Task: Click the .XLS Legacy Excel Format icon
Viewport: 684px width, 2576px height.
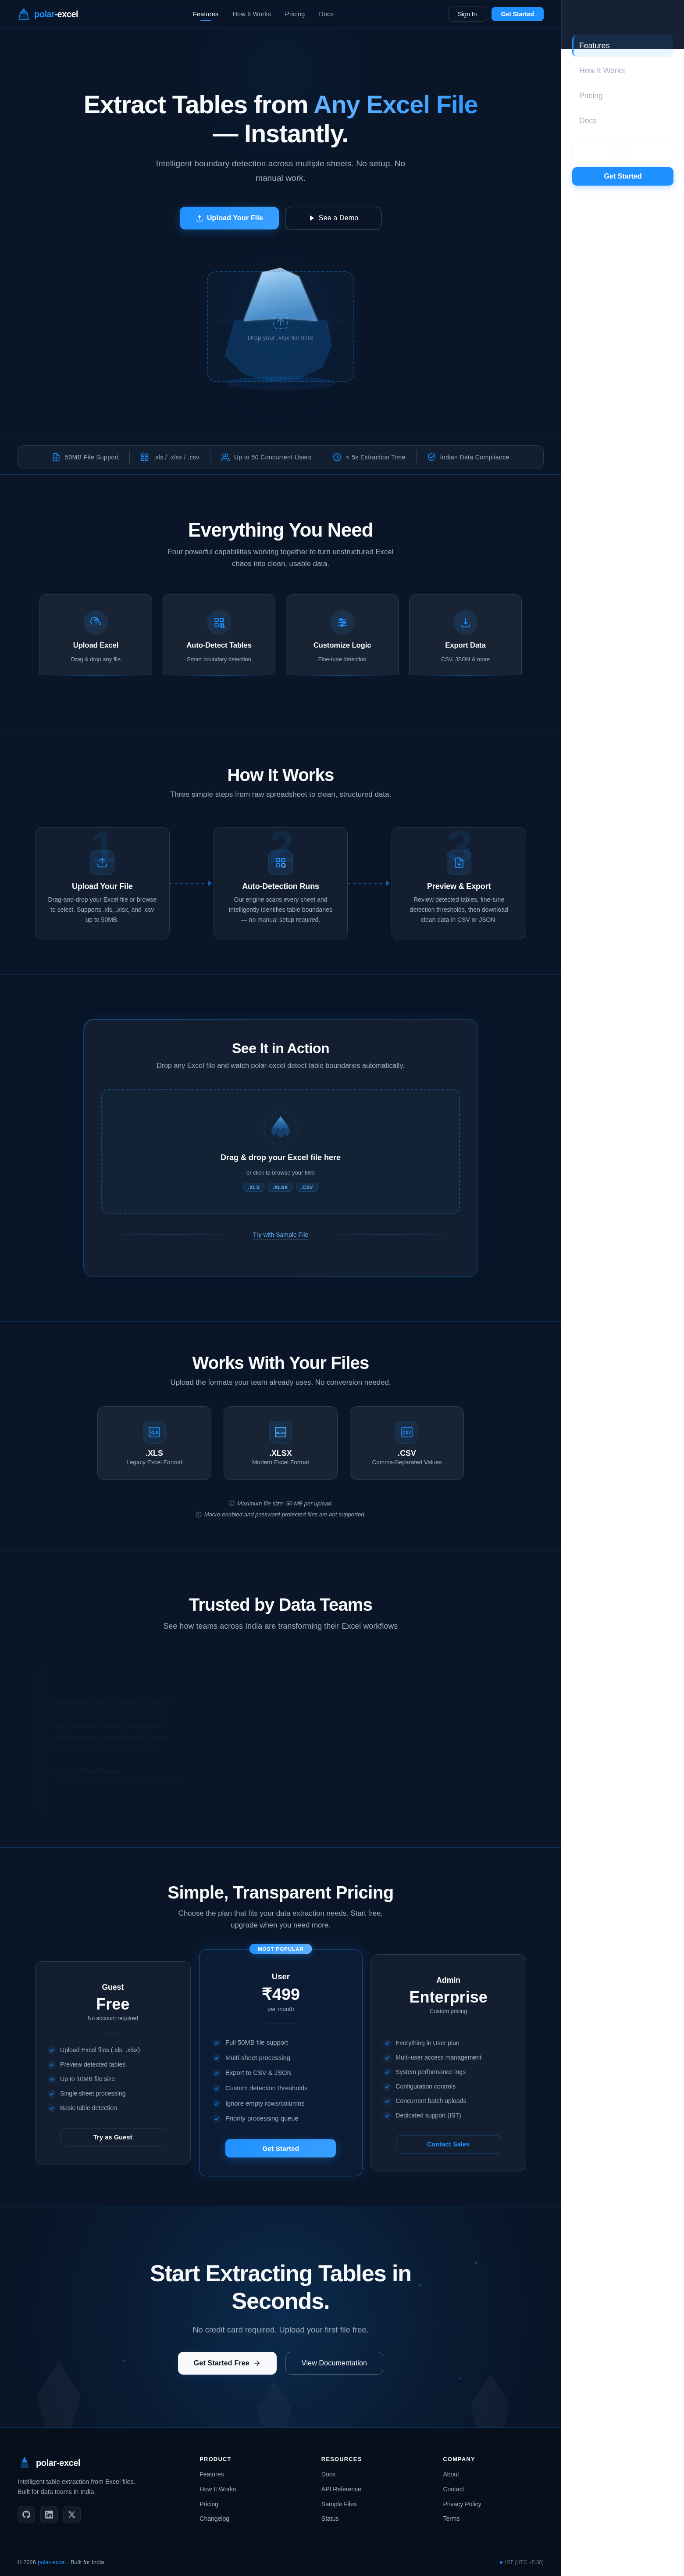Action: tap(154, 1432)
